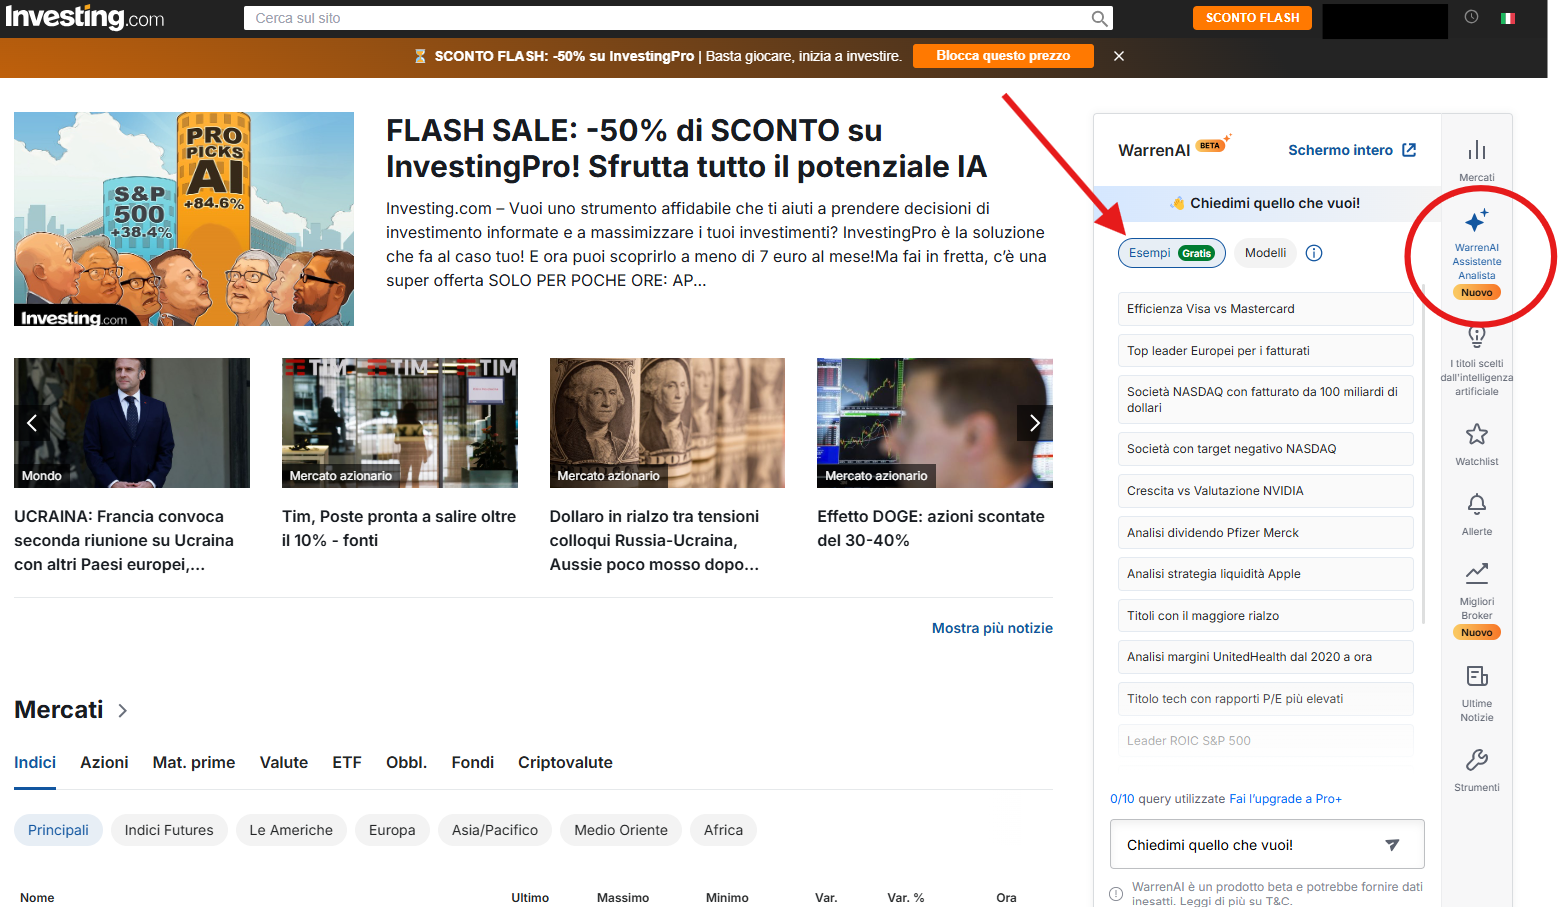Choose Efficienza Visa vs Mastercard example
This screenshot has height=907, width=1558.
(1265, 309)
